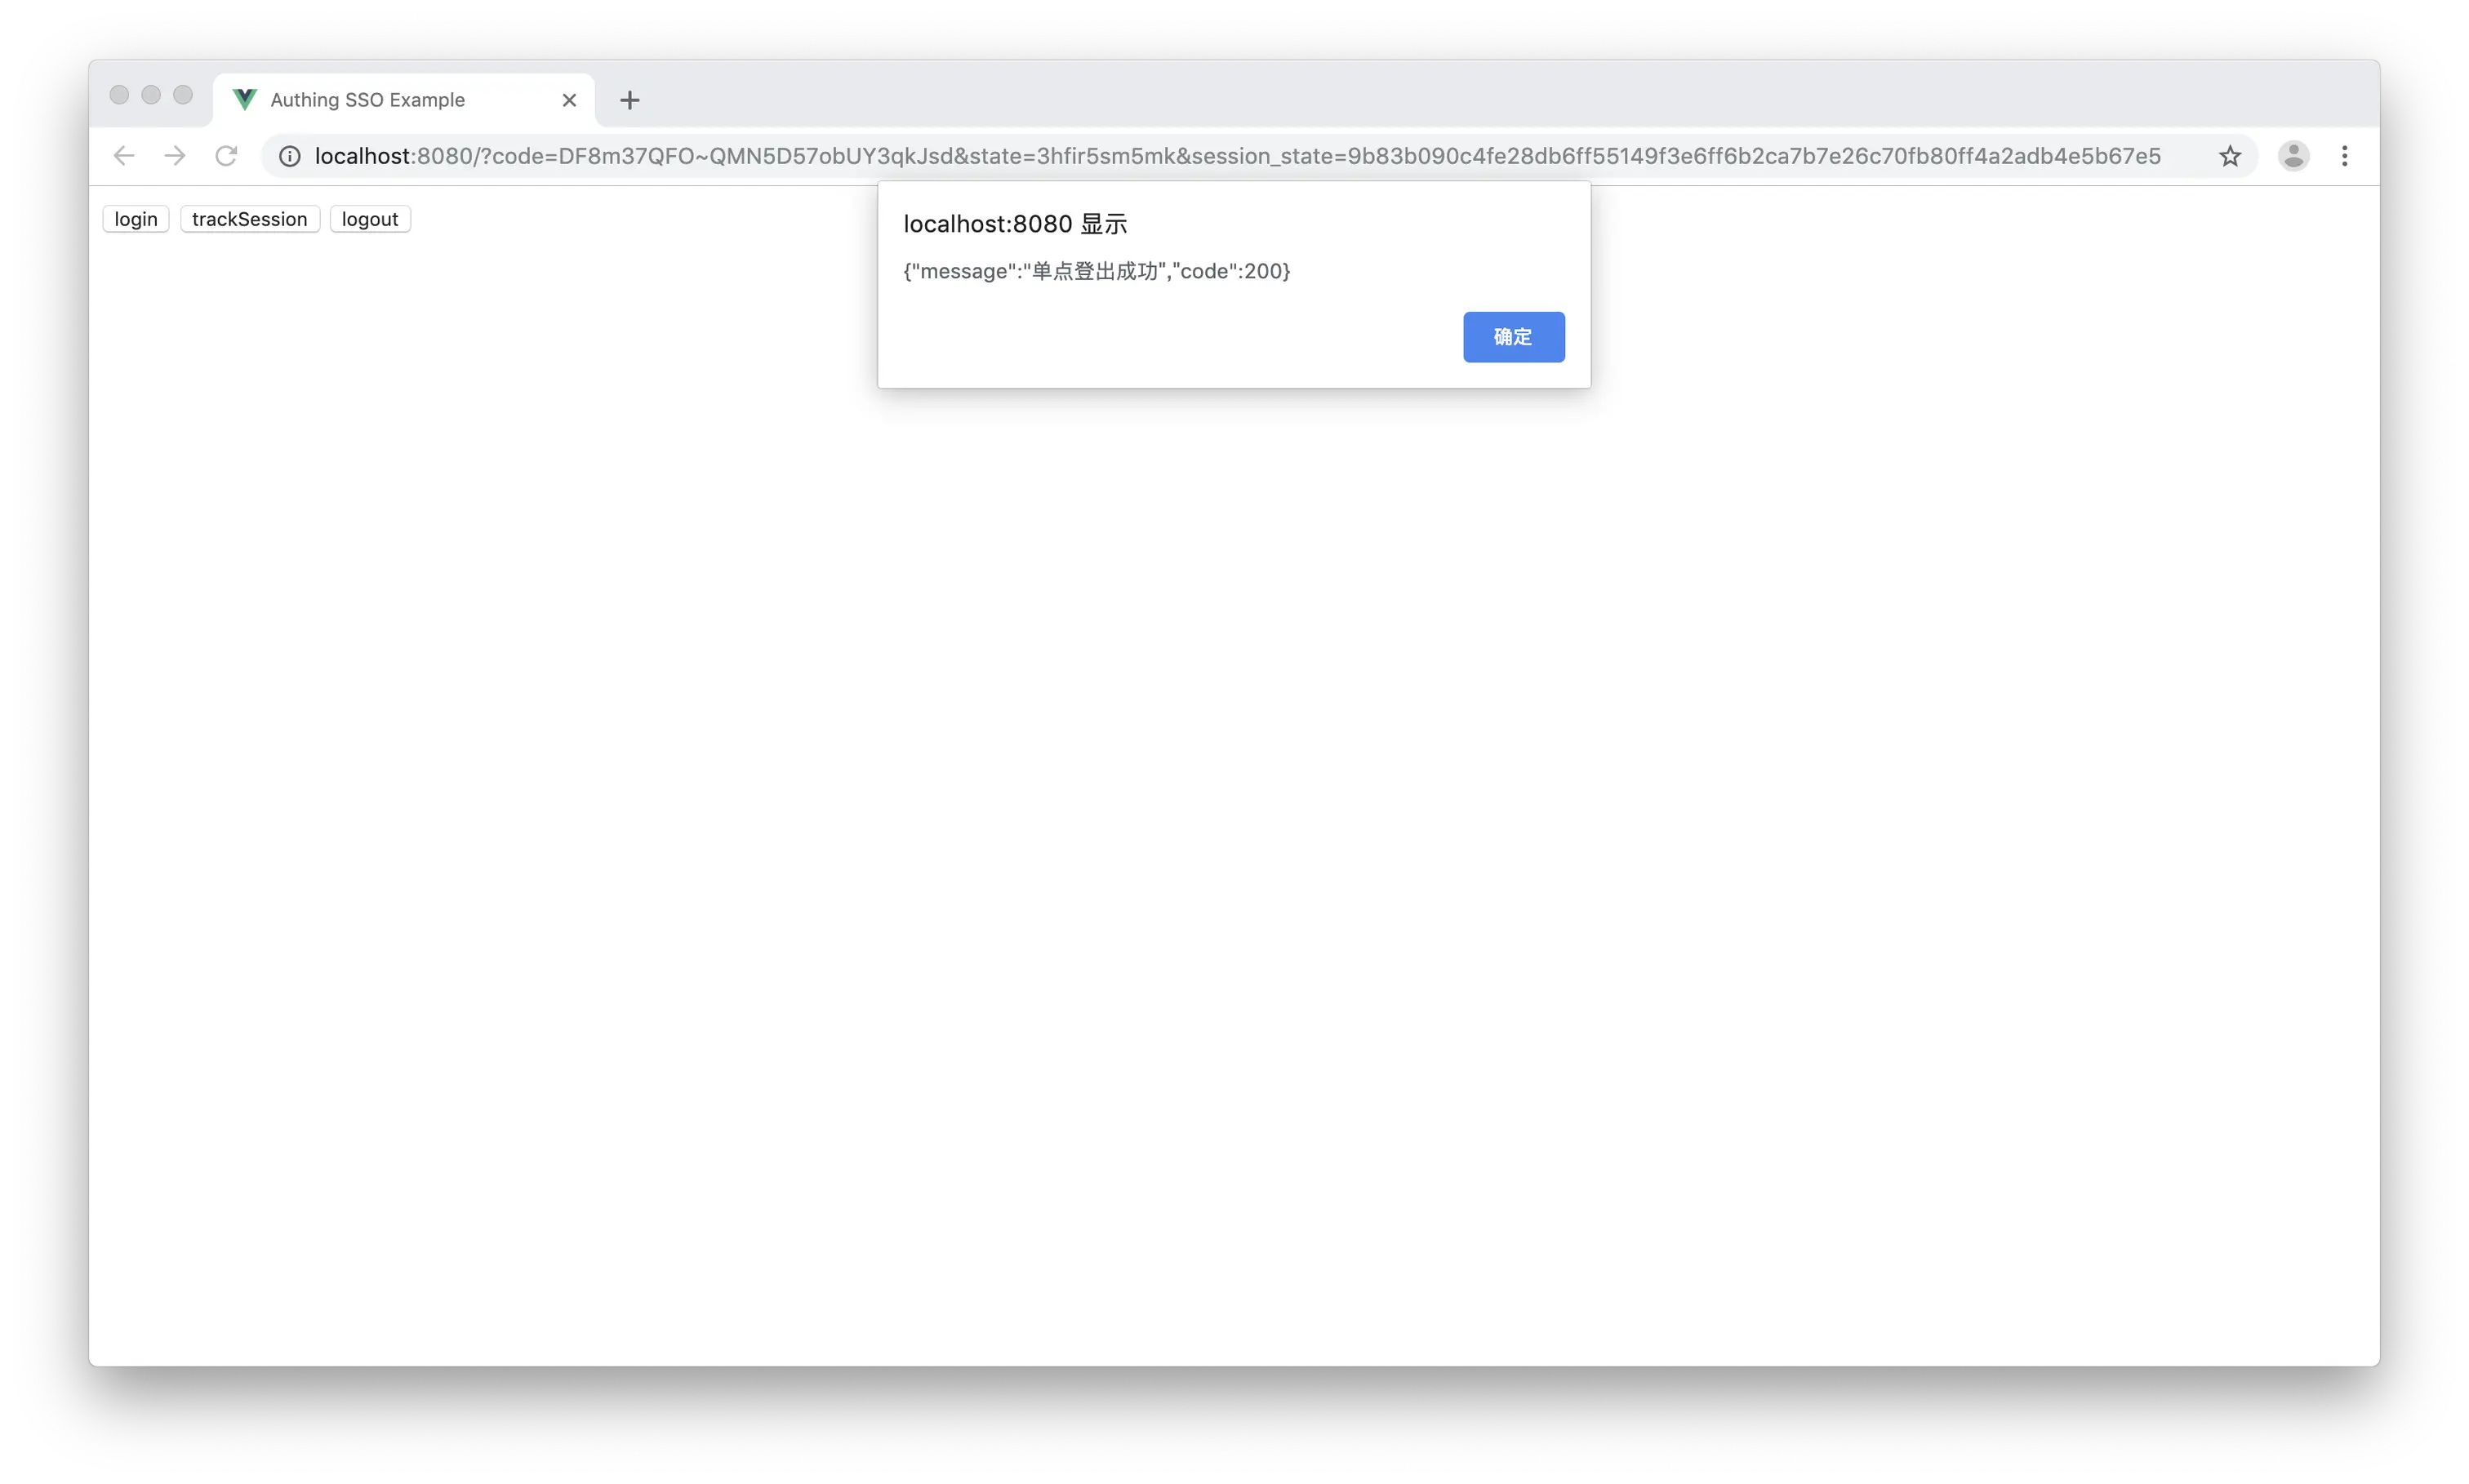This screenshot has width=2469, height=1484.
Task: Click the red close window button
Action: pos(119,95)
